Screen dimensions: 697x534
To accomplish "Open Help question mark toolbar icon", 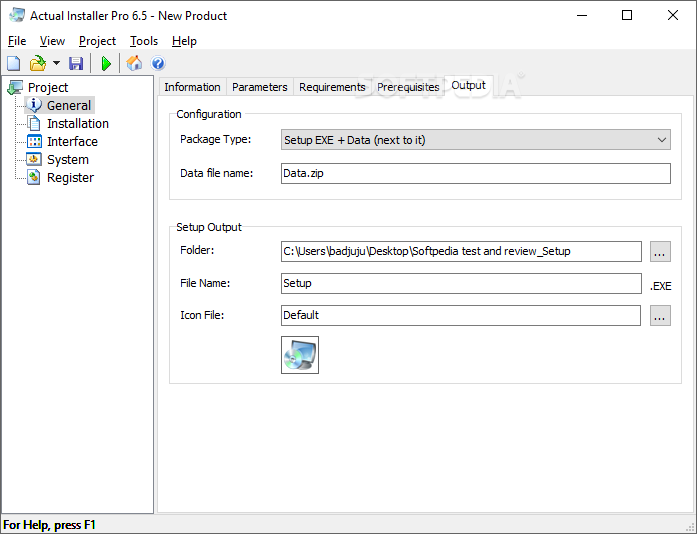I will point(158,64).
